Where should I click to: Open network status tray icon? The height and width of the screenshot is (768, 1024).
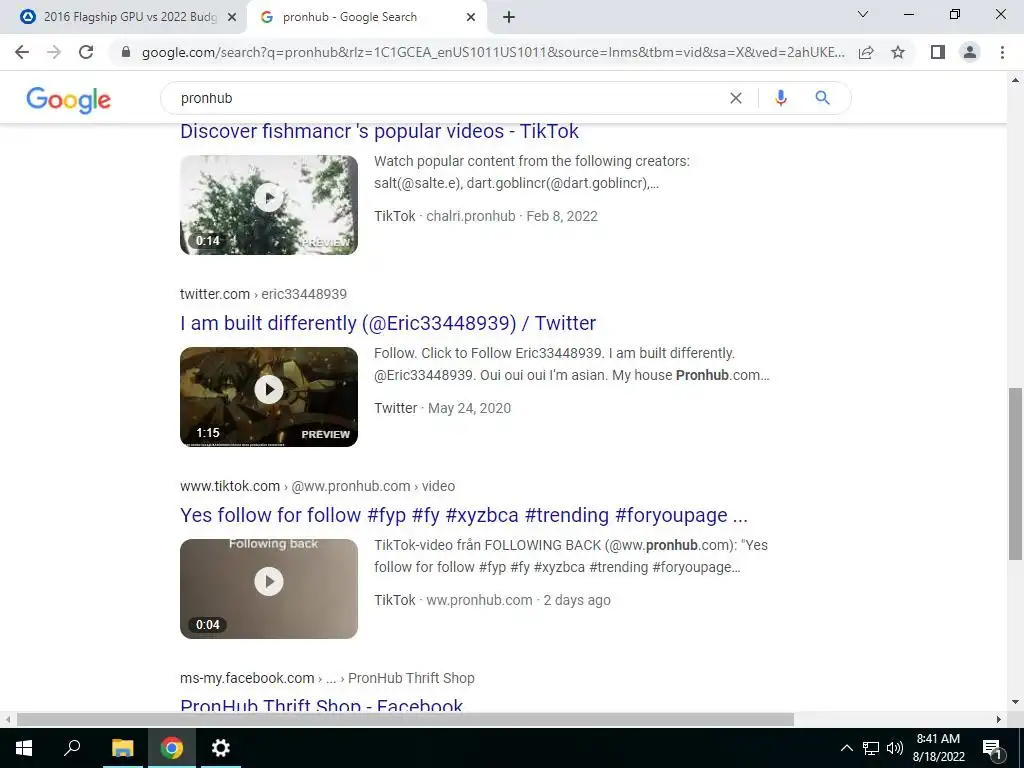pyautogui.click(x=871, y=748)
